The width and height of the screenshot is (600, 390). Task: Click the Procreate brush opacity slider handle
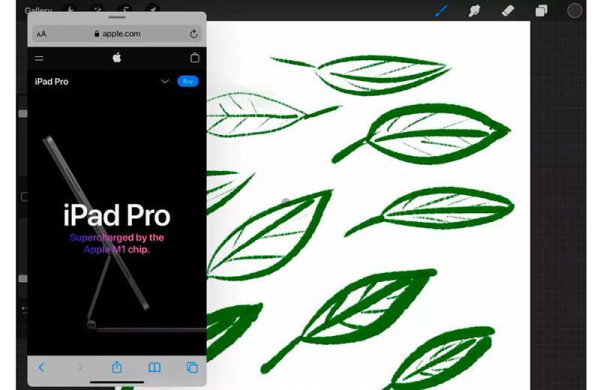pyautogui.click(x=23, y=279)
